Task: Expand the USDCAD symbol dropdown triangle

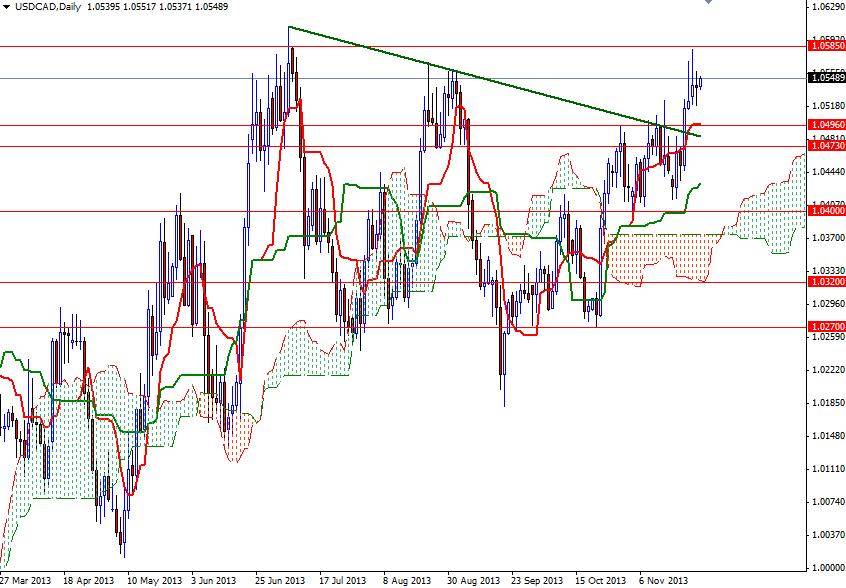Action: (8, 6)
